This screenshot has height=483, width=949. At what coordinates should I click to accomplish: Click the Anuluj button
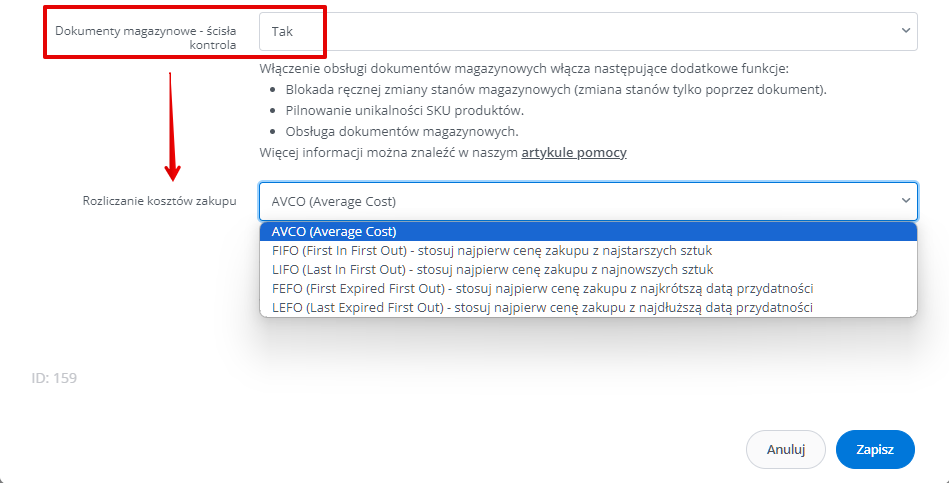[786, 450]
